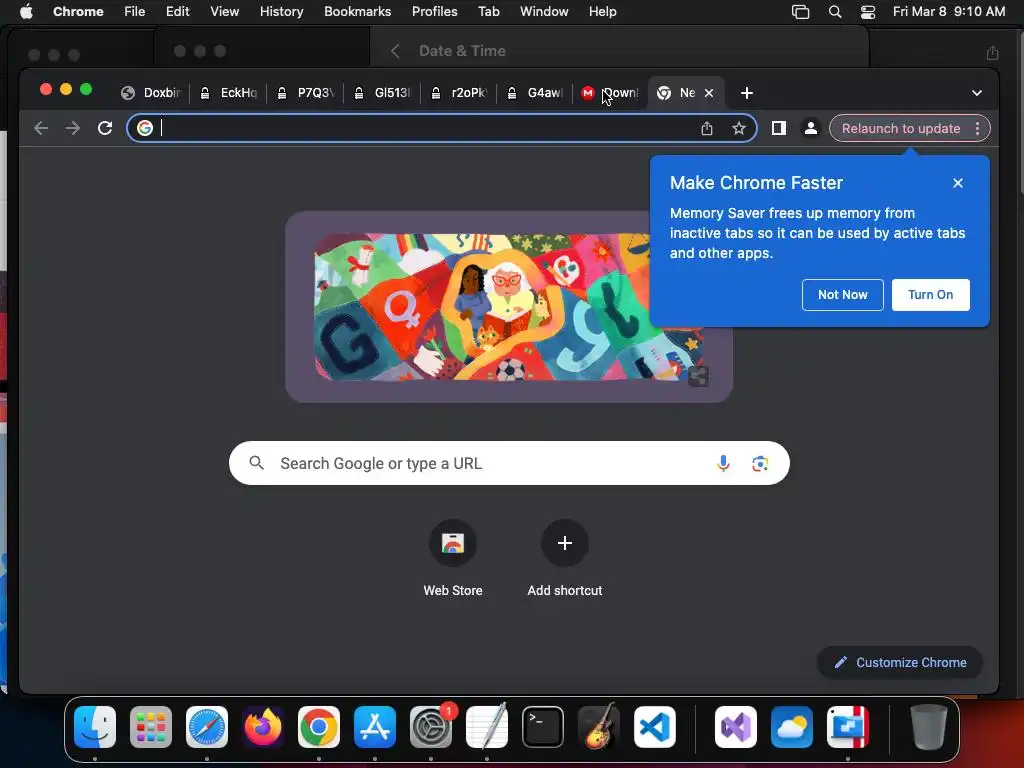Switch to the P7Q3V tab
The height and width of the screenshot is (768, 1024).
306,93
